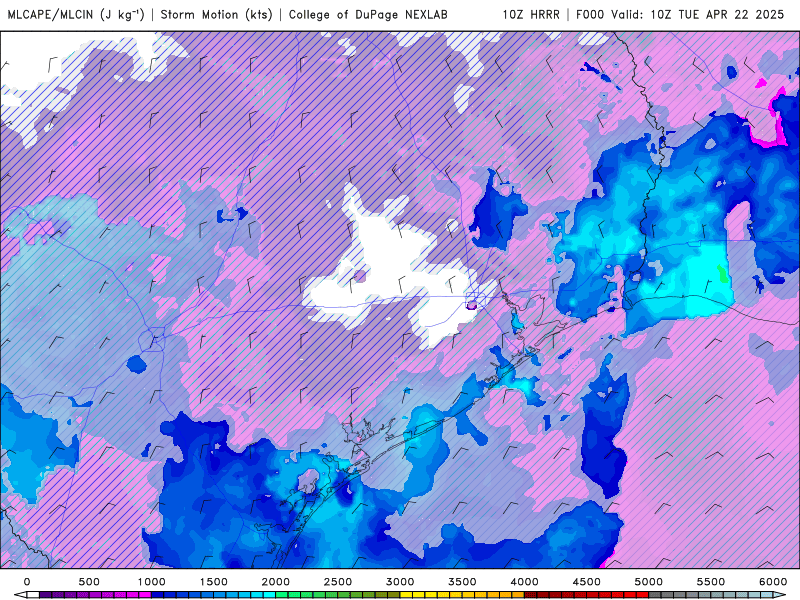Pick the bright red swatch just before 5000
The image size is (800, 600).
coord(642,595)
